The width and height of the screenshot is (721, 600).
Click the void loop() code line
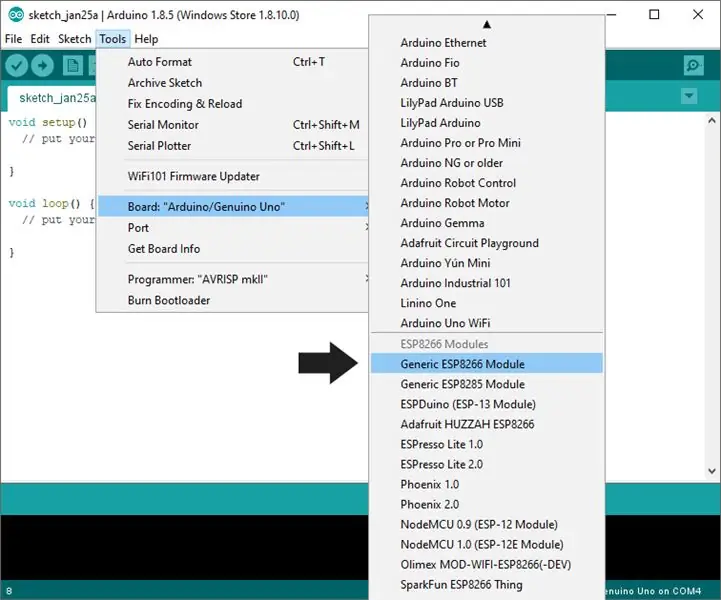click(52, 203)
